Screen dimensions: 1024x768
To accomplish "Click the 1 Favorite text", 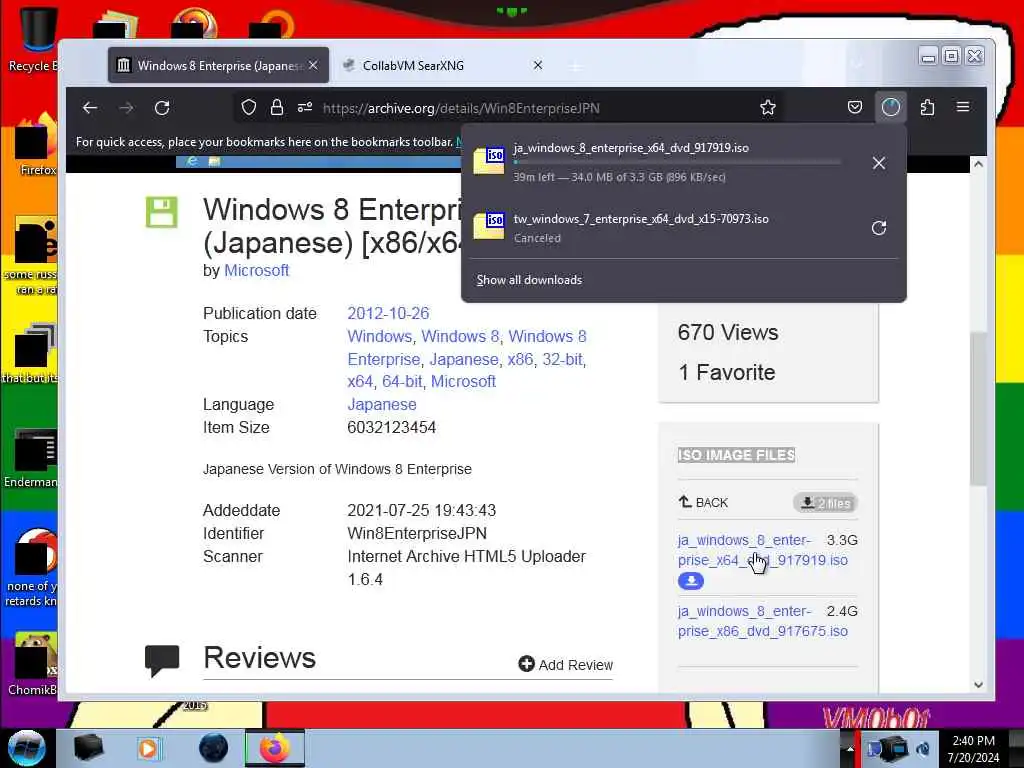I will [x=727, y=372].
